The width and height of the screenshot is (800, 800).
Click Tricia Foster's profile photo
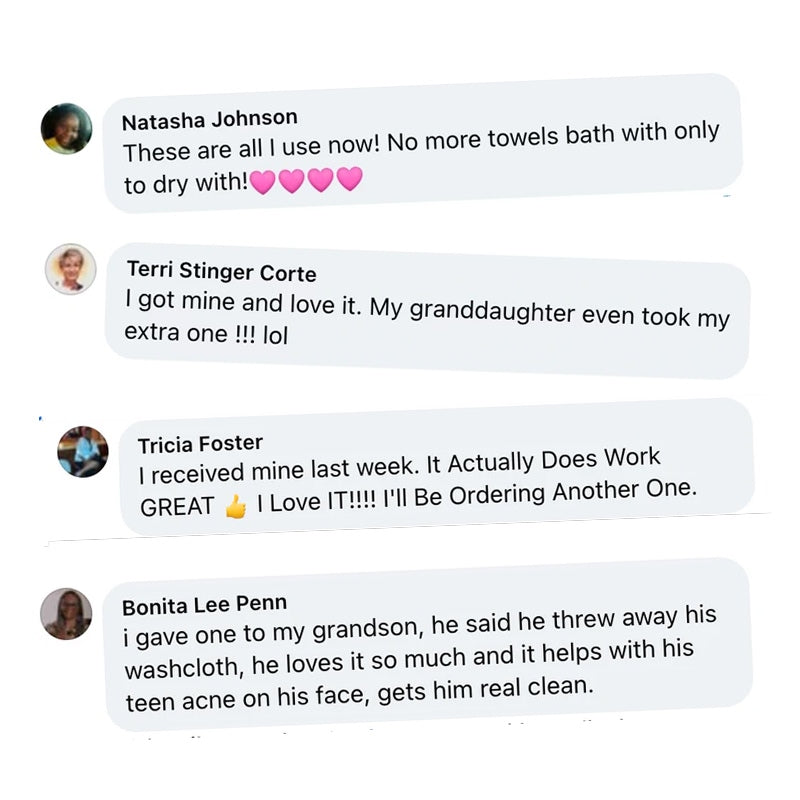pyautogui.click(x=83, y=451)
